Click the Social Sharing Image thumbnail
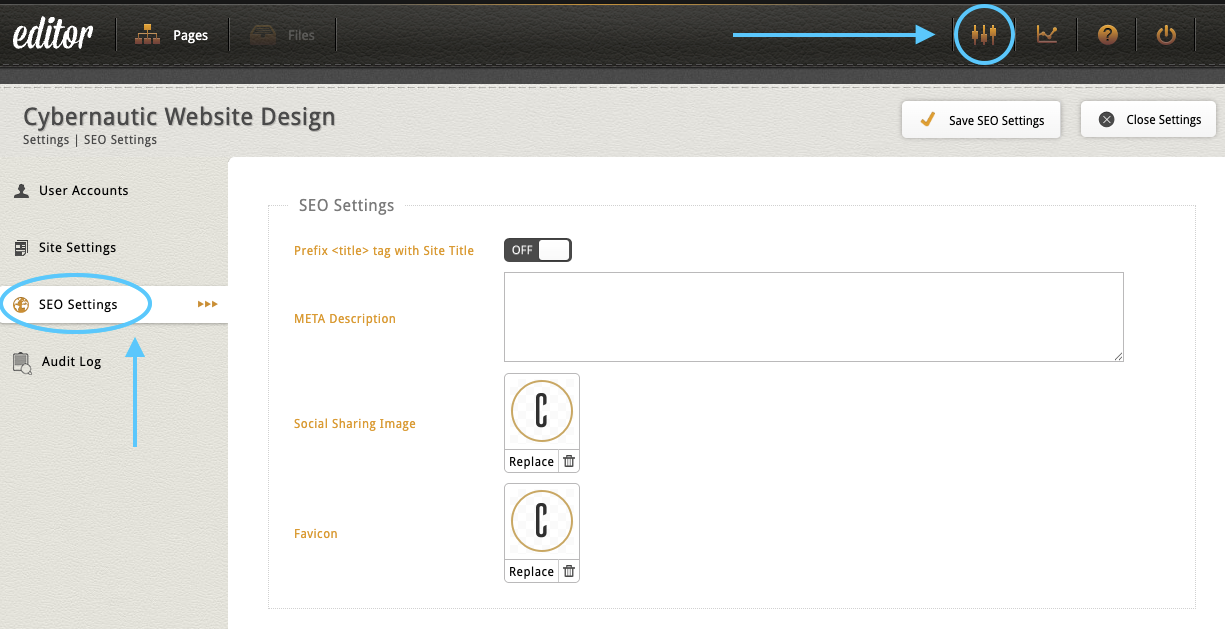 (x=542, y=411)
